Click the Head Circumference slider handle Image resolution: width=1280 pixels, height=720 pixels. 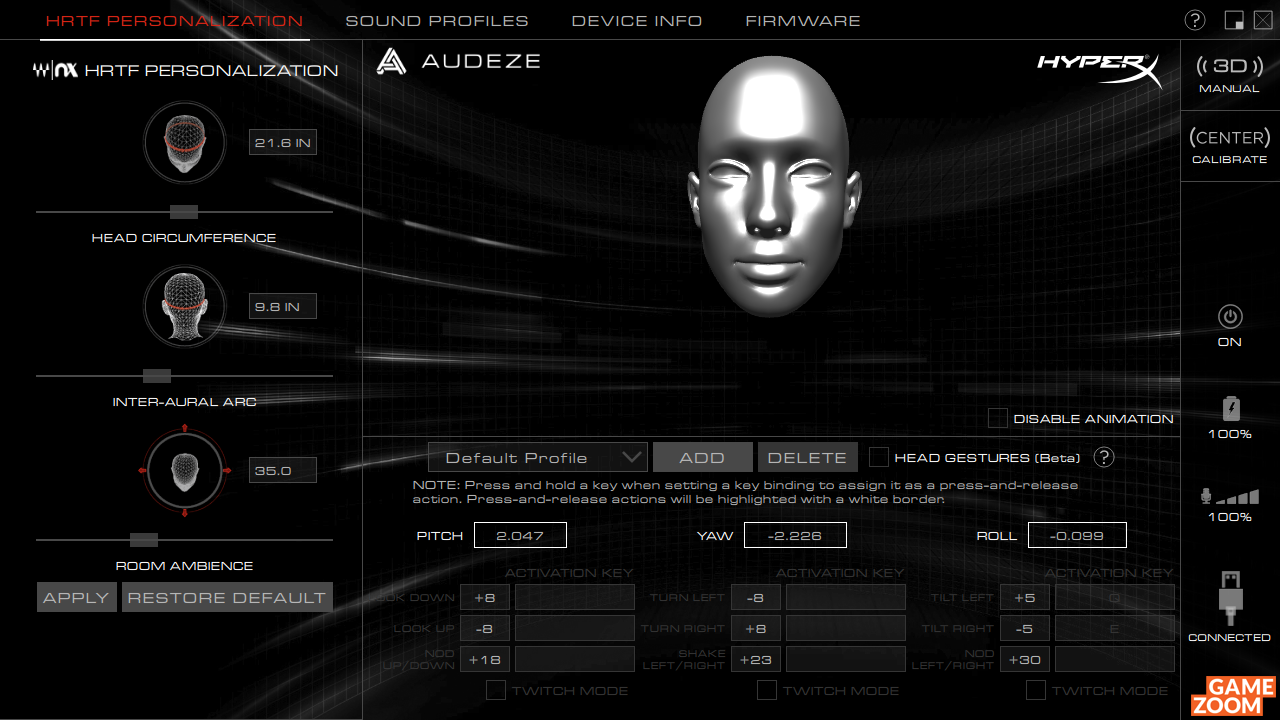[184, 212]
